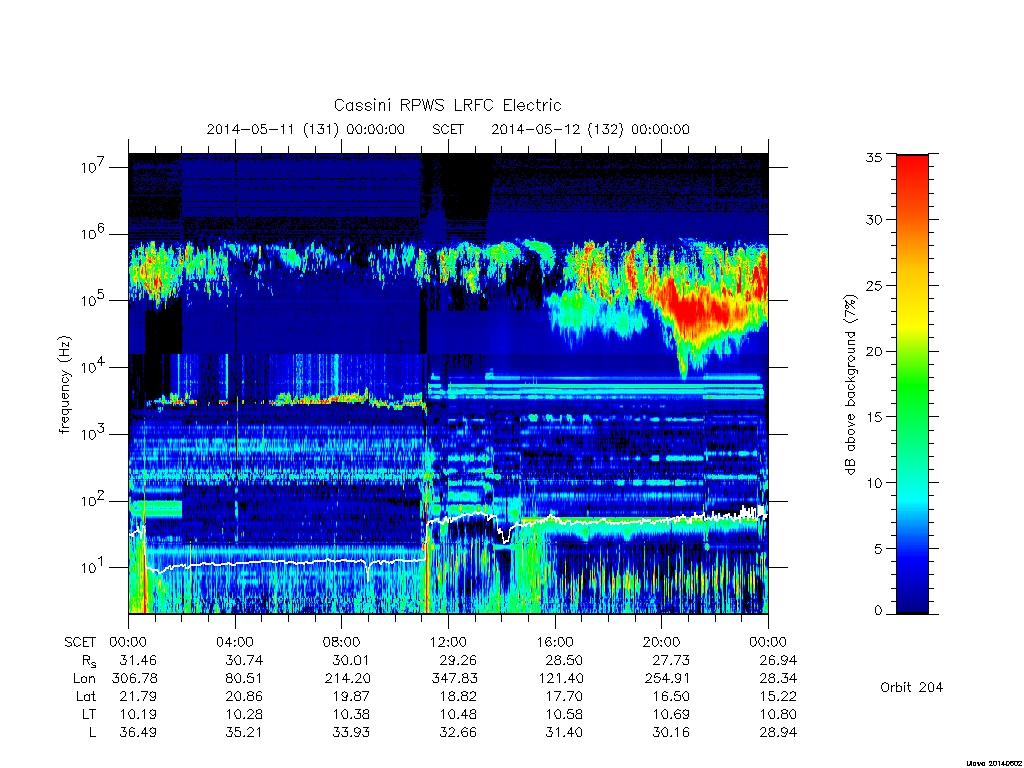
Task: Click the 'LT' row label
Action: click(89, 714)
